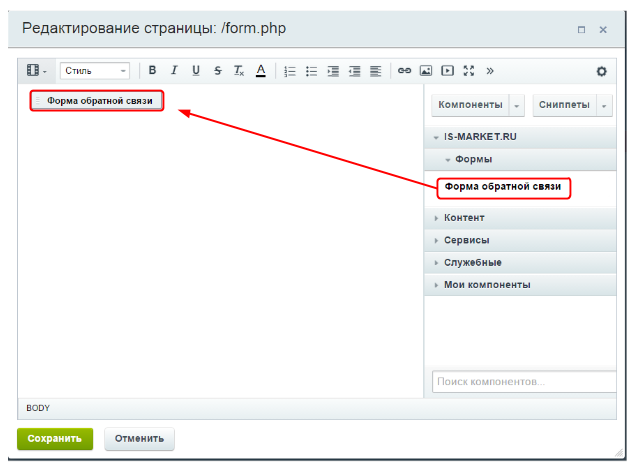Insert a numbered list

tap(290, 71)
